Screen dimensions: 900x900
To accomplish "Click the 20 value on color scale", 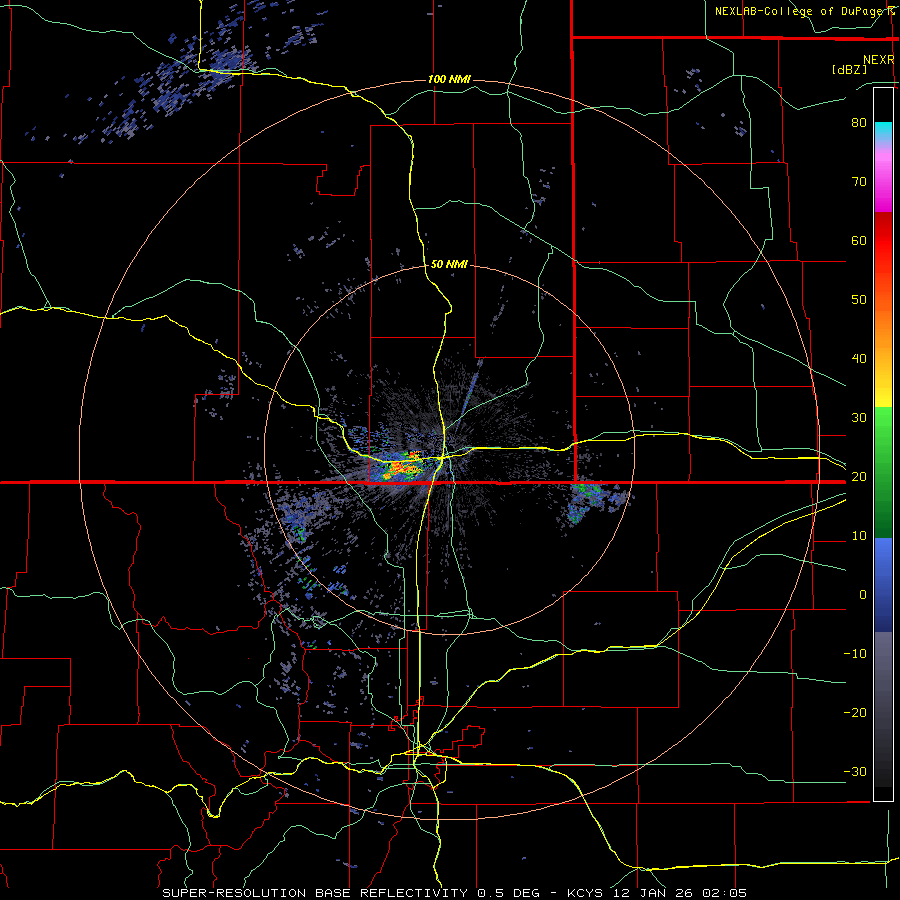I will [859, 477].
